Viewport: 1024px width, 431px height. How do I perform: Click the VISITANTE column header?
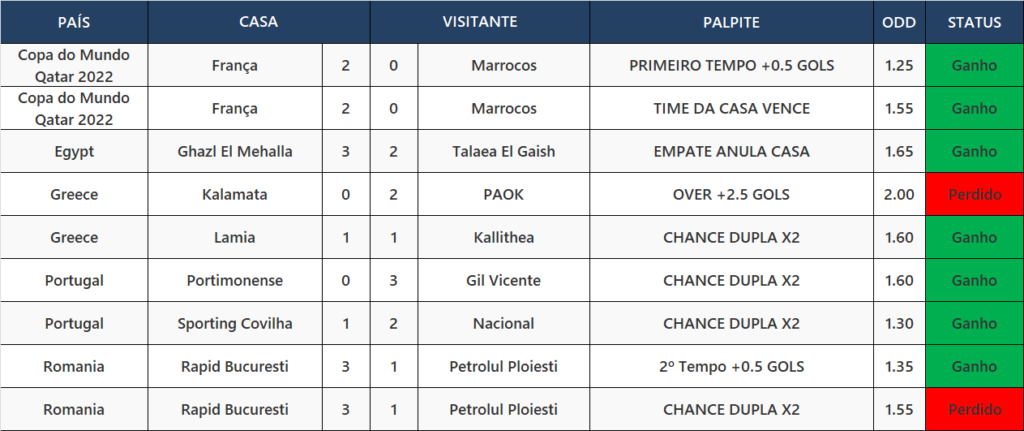[x=480, y=22]
